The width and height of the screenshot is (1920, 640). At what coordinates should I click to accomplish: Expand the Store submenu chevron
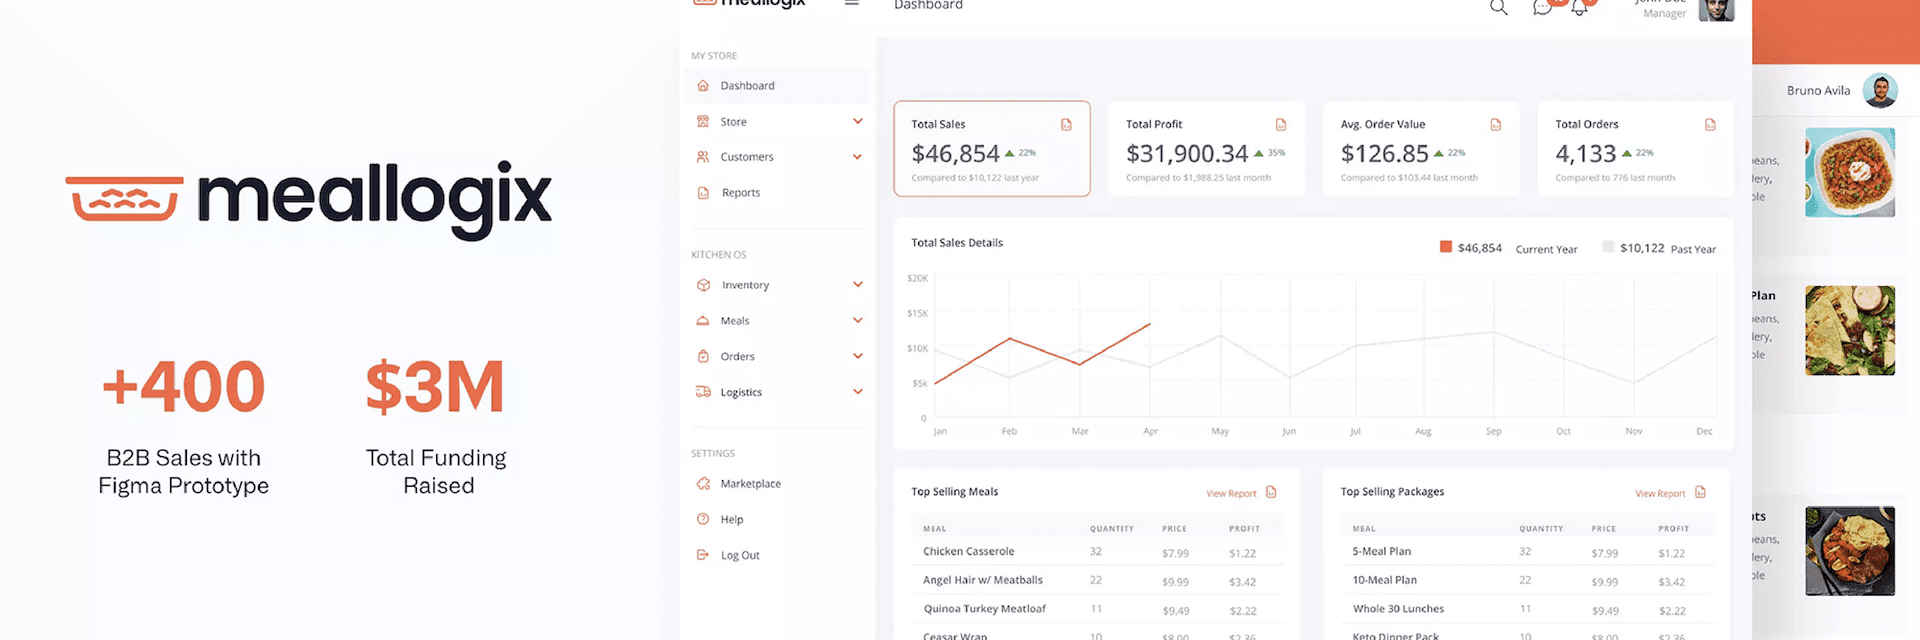pyautogui.click(x=857, y=122)
